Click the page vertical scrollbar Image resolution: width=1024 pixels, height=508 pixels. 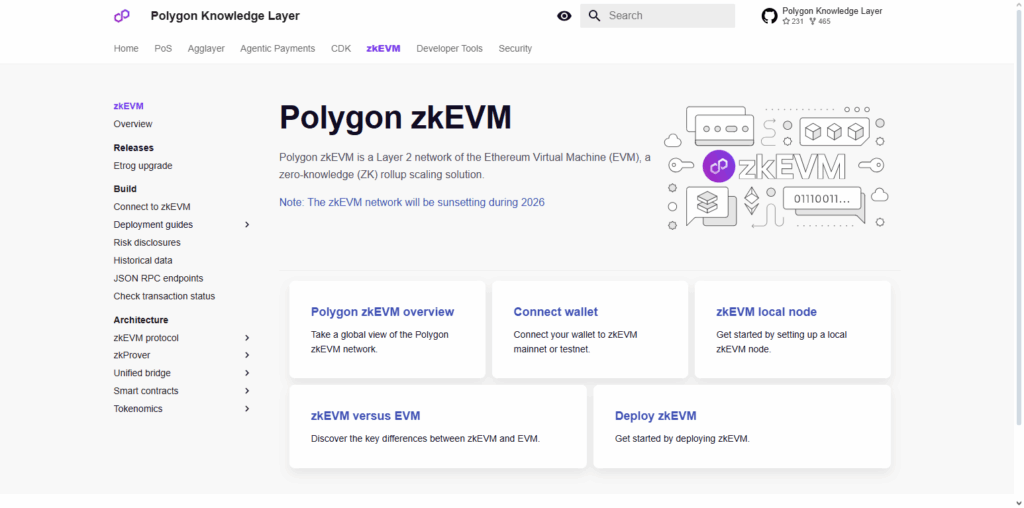[x=1019, y=215]
